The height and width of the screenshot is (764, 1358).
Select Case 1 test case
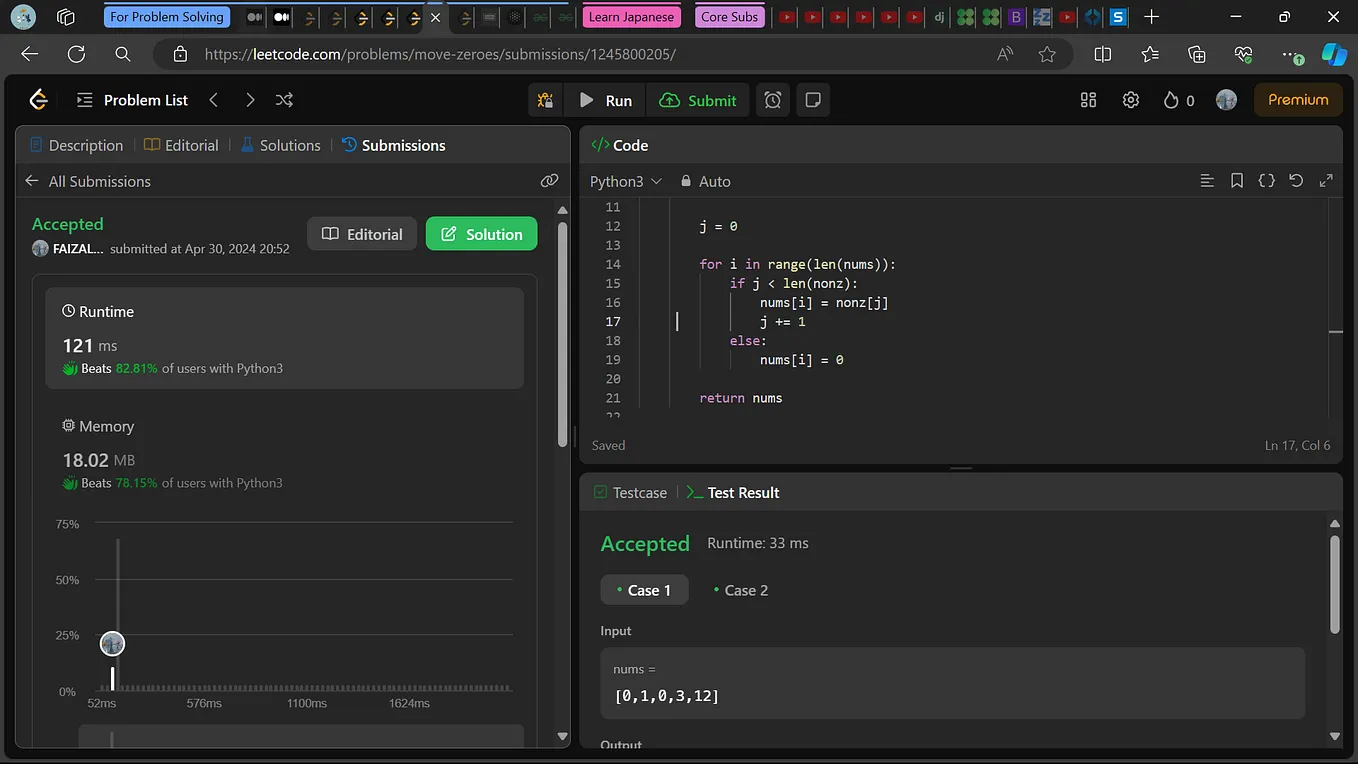644,590
